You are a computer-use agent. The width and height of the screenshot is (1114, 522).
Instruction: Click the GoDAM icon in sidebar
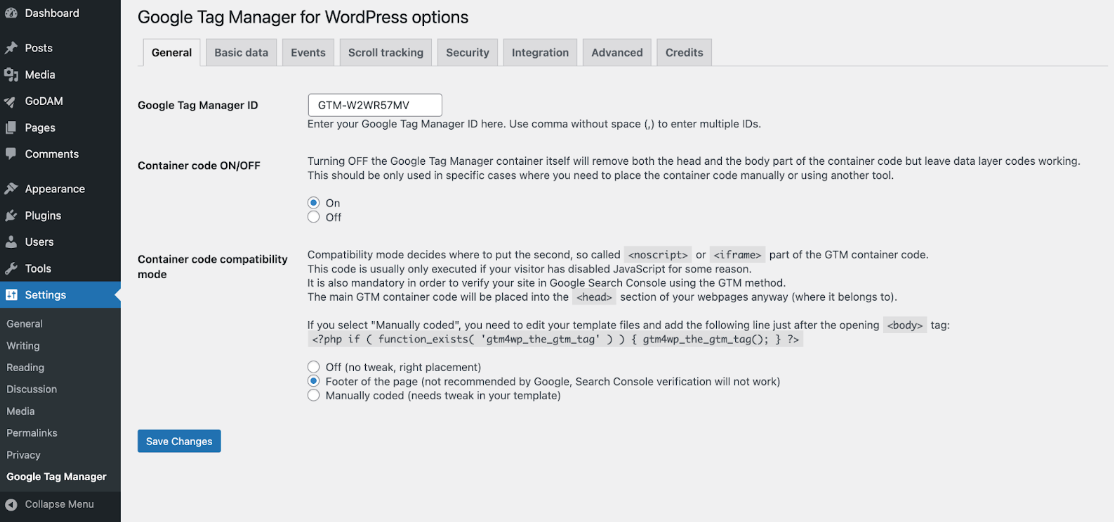point(11,101)
